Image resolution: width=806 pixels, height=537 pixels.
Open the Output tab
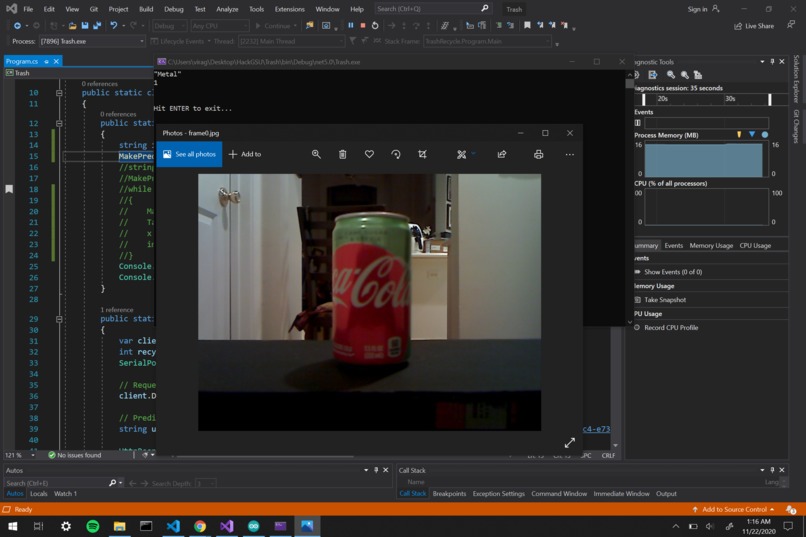click(666, 493)
